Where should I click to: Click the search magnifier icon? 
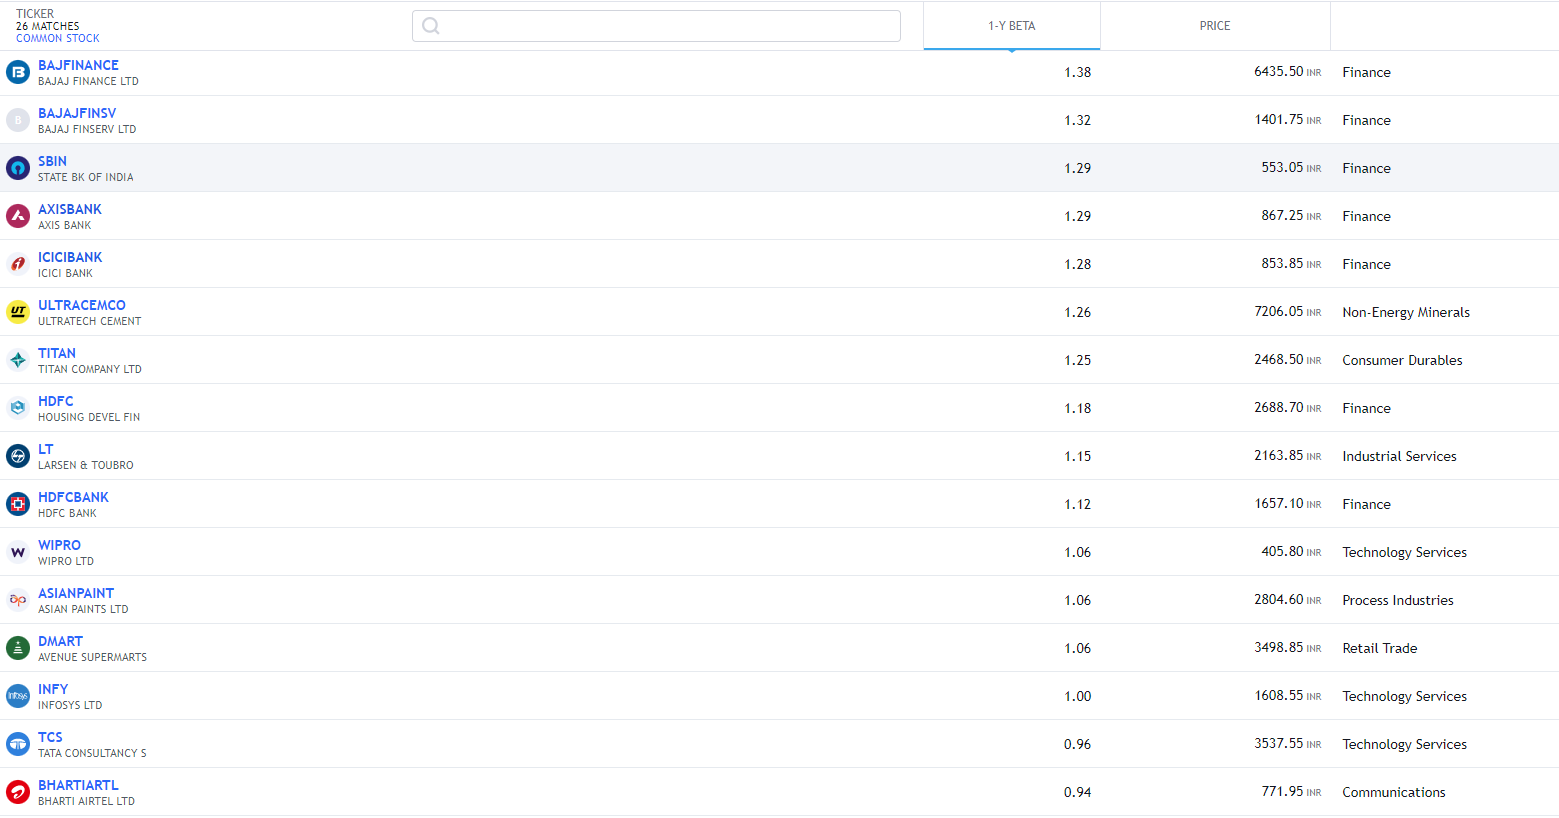pos(431,26)
